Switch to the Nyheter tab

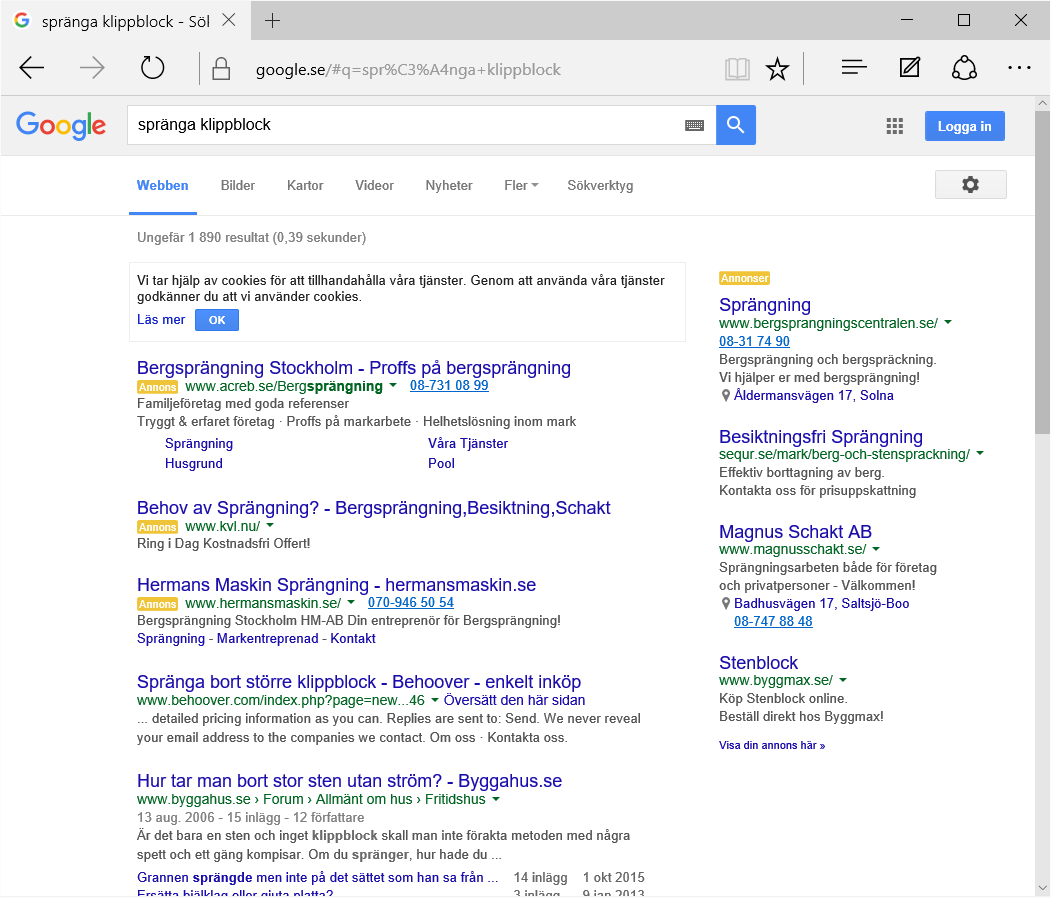pos(448,186)
